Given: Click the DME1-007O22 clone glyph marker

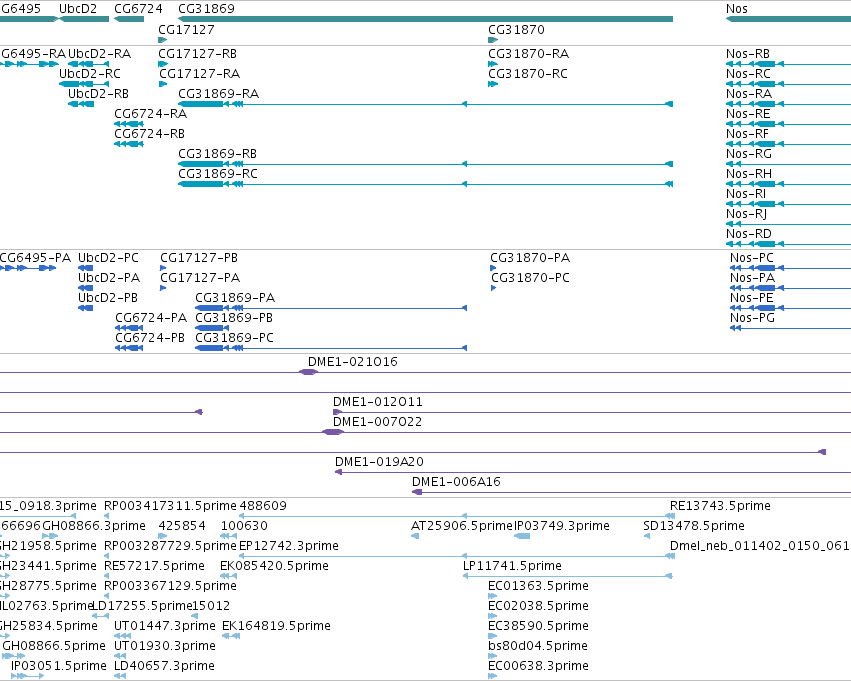Looking at the screenshot, I should pos(333,432).
